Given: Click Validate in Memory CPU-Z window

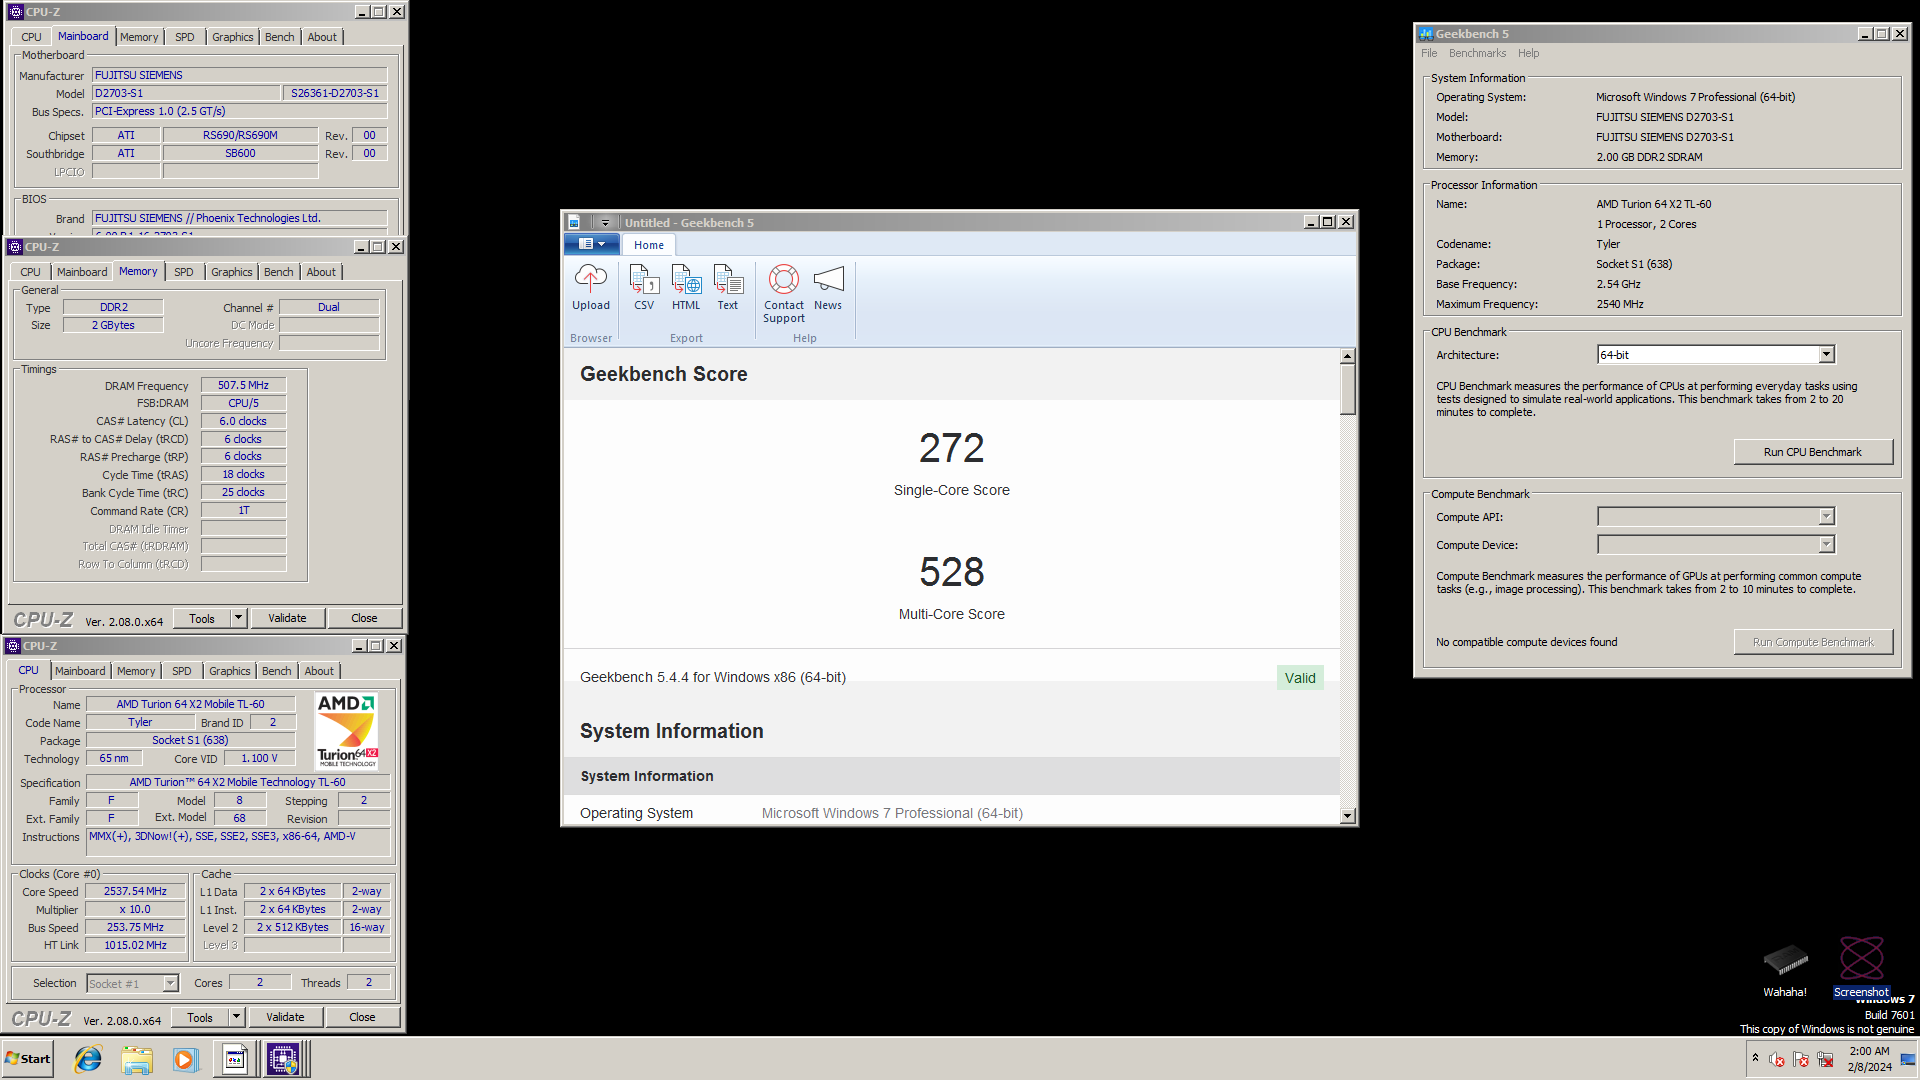Looking at the screenshot, I should tap(287, 618).
